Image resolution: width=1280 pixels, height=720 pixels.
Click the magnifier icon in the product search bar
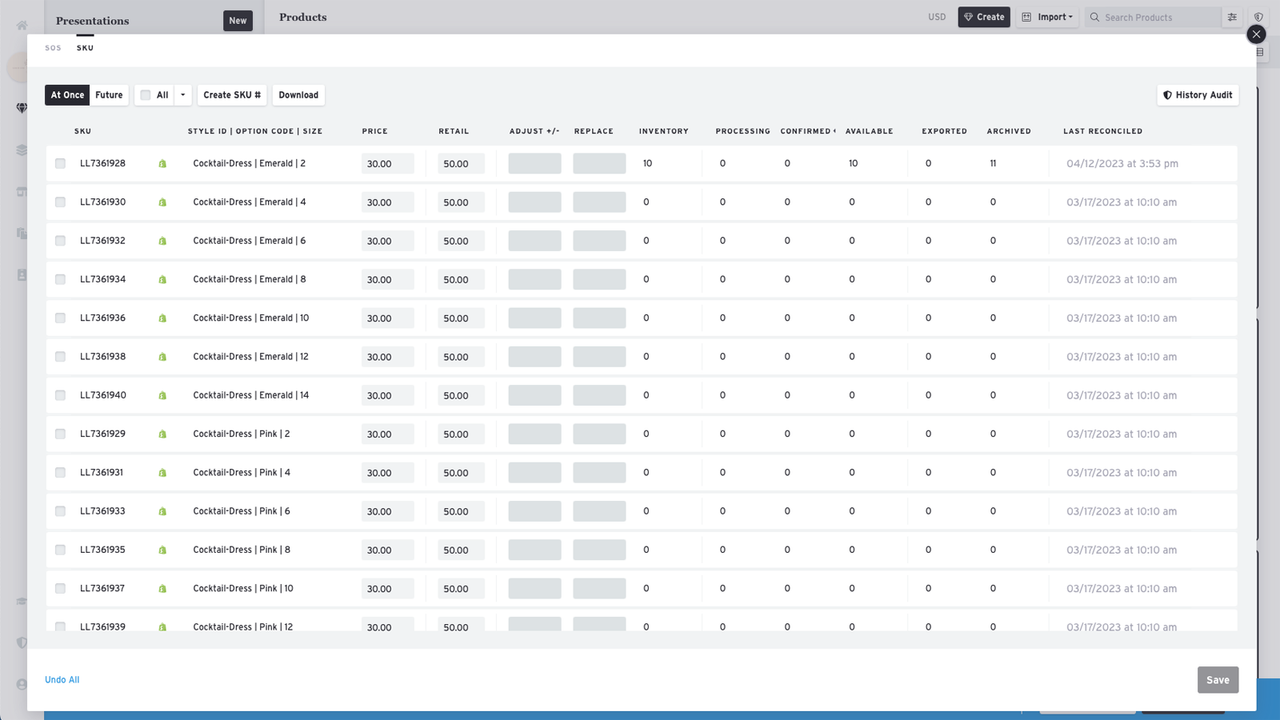(x=1094, y=17)
